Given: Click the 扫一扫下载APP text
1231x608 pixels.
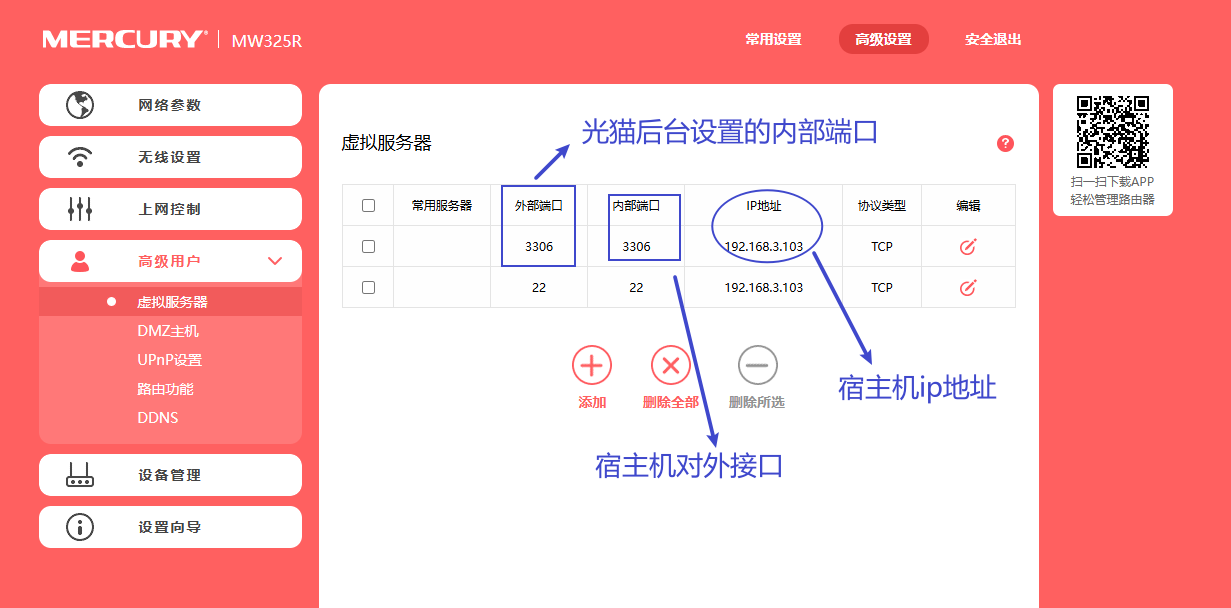Looking at the screenshot, I should pos(1112,182).
